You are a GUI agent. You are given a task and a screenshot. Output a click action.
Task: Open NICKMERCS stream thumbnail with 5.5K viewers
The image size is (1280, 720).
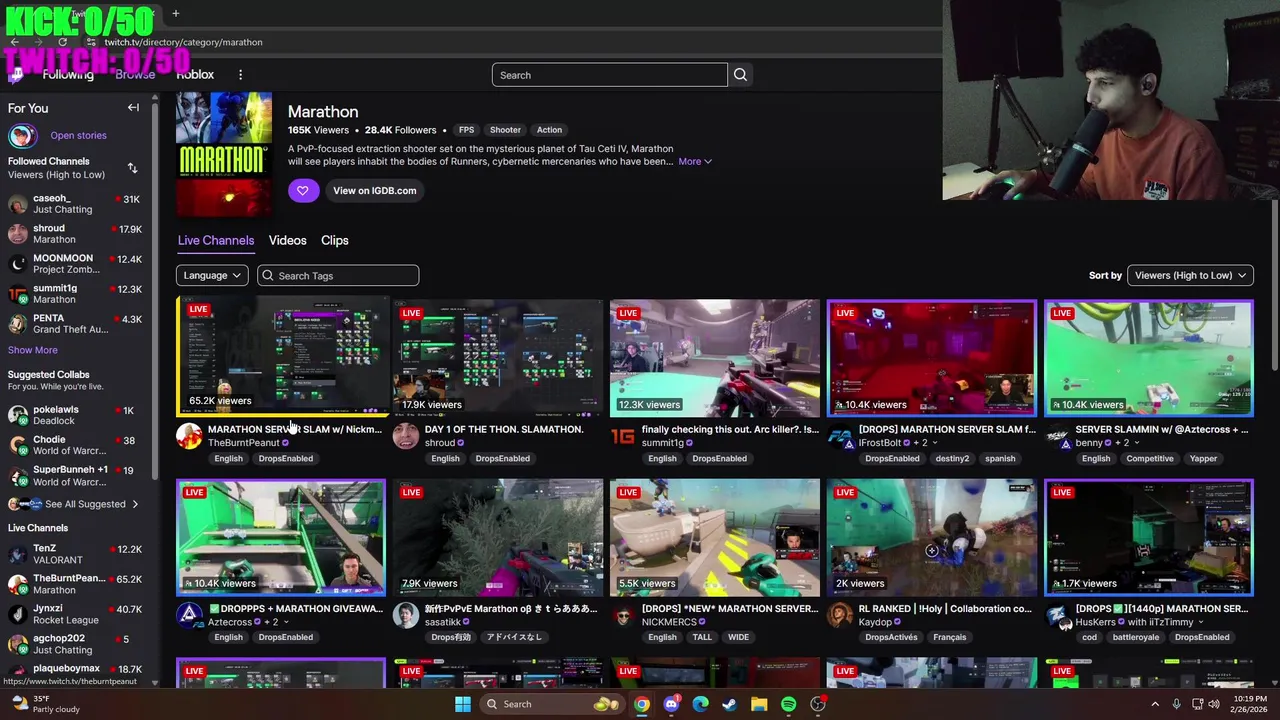point(715,537)
